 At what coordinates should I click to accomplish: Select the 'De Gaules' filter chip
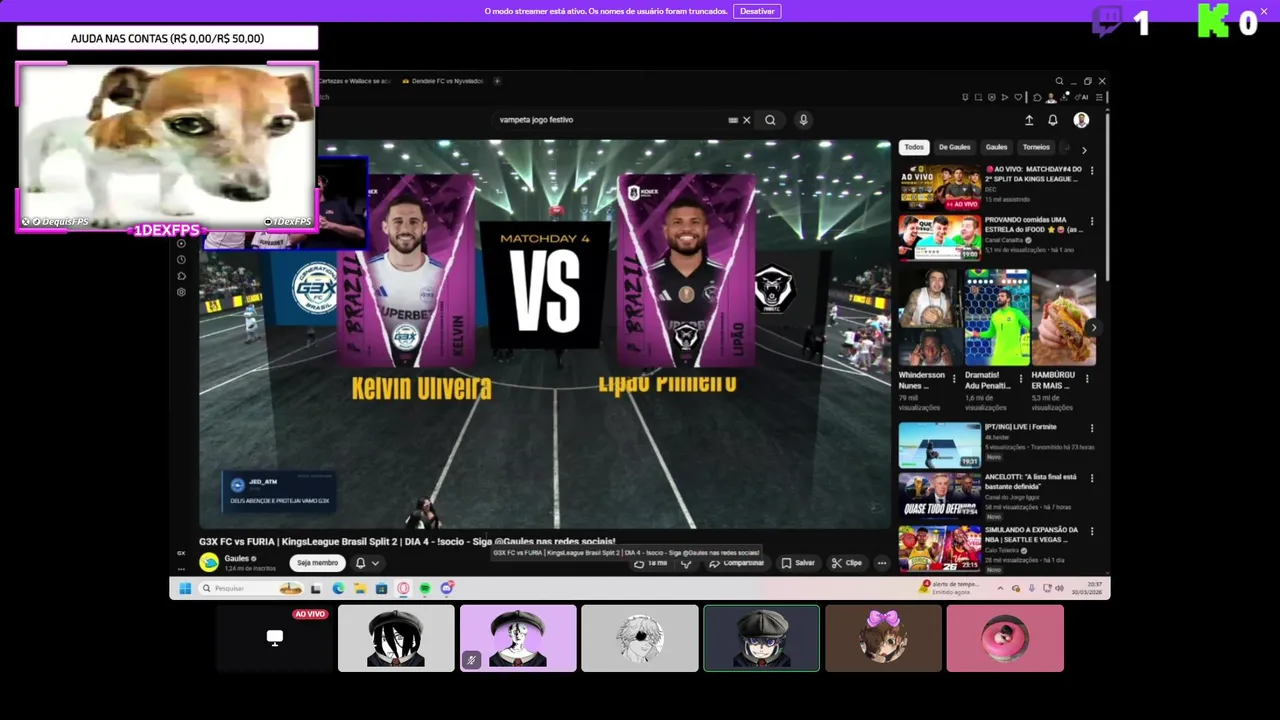click(x=954, y=147)
